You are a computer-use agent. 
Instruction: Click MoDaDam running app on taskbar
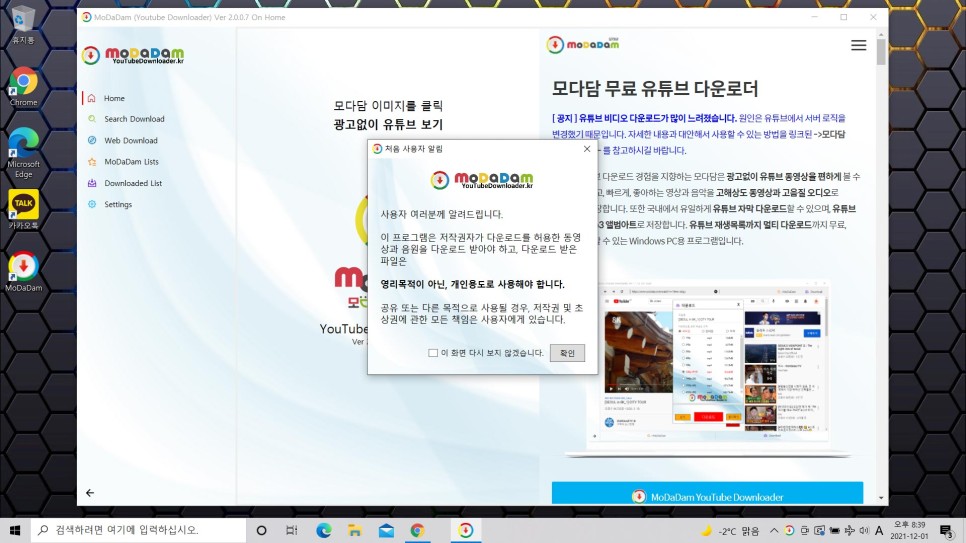(466, 530)
